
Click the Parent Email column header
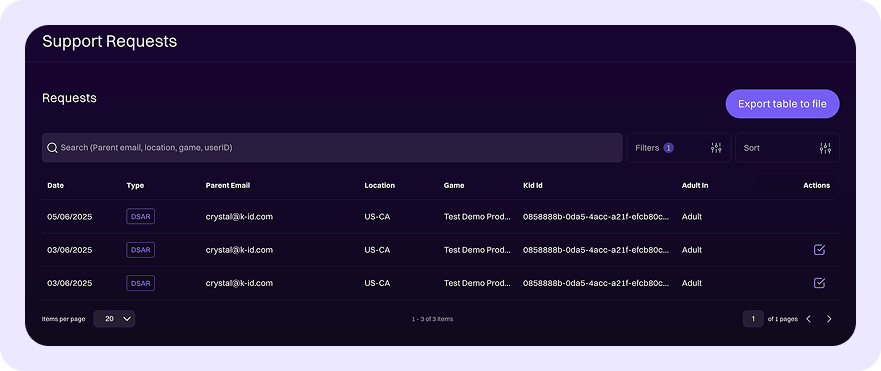(228, 186)
